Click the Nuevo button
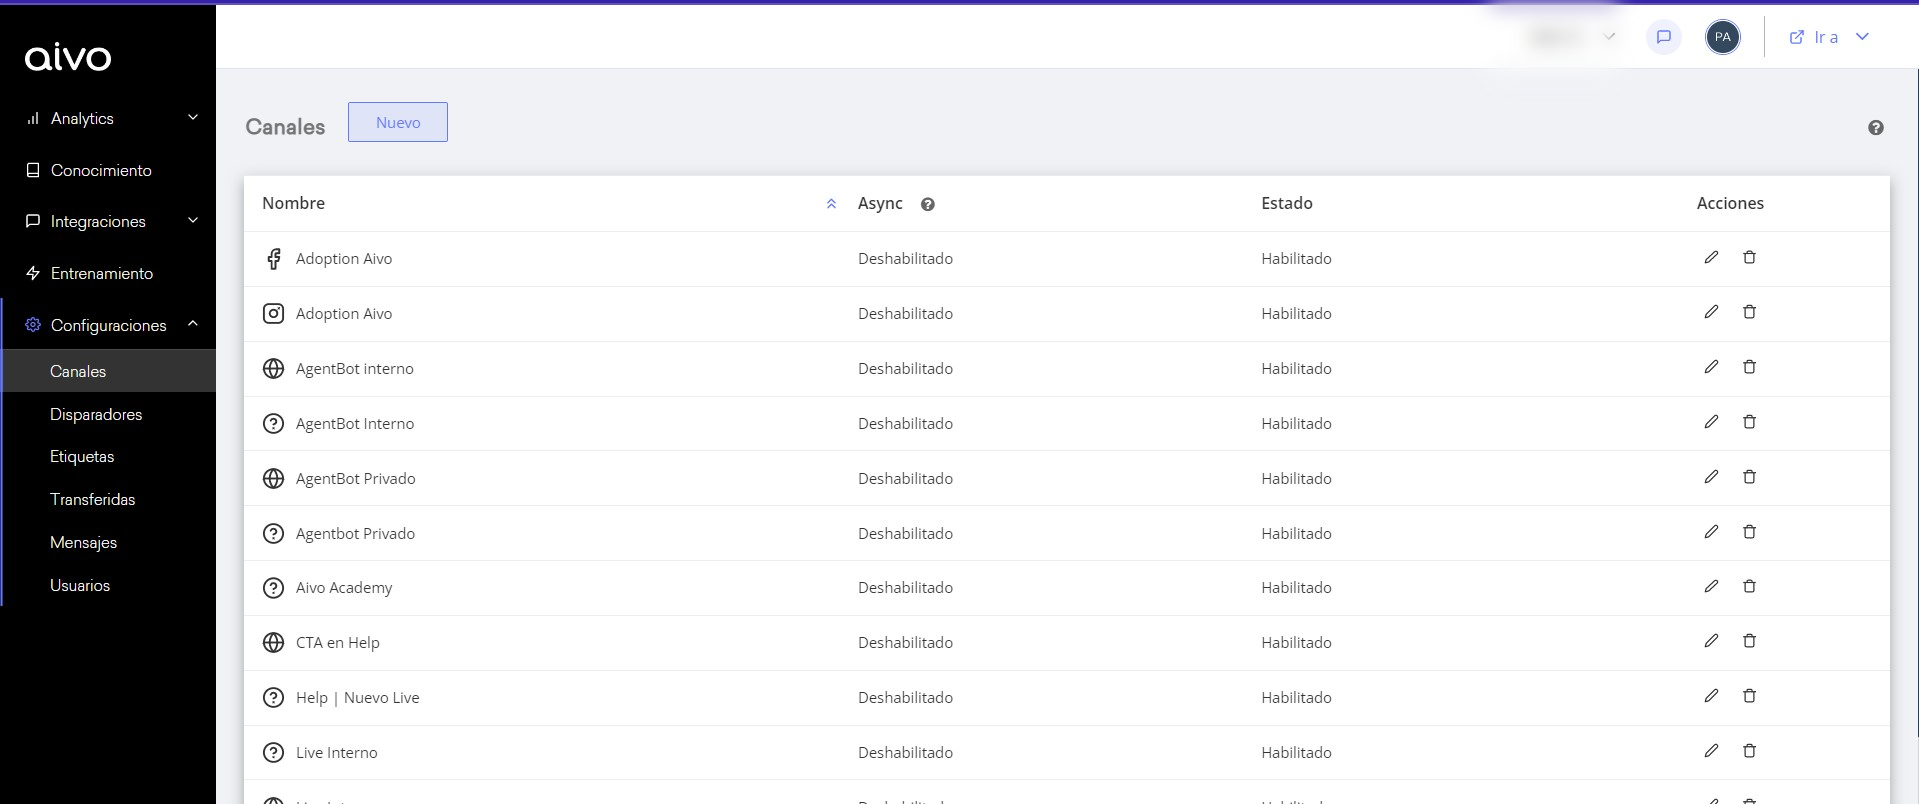The width and height of the screenshot is (1919, 804). coord(397,122)
